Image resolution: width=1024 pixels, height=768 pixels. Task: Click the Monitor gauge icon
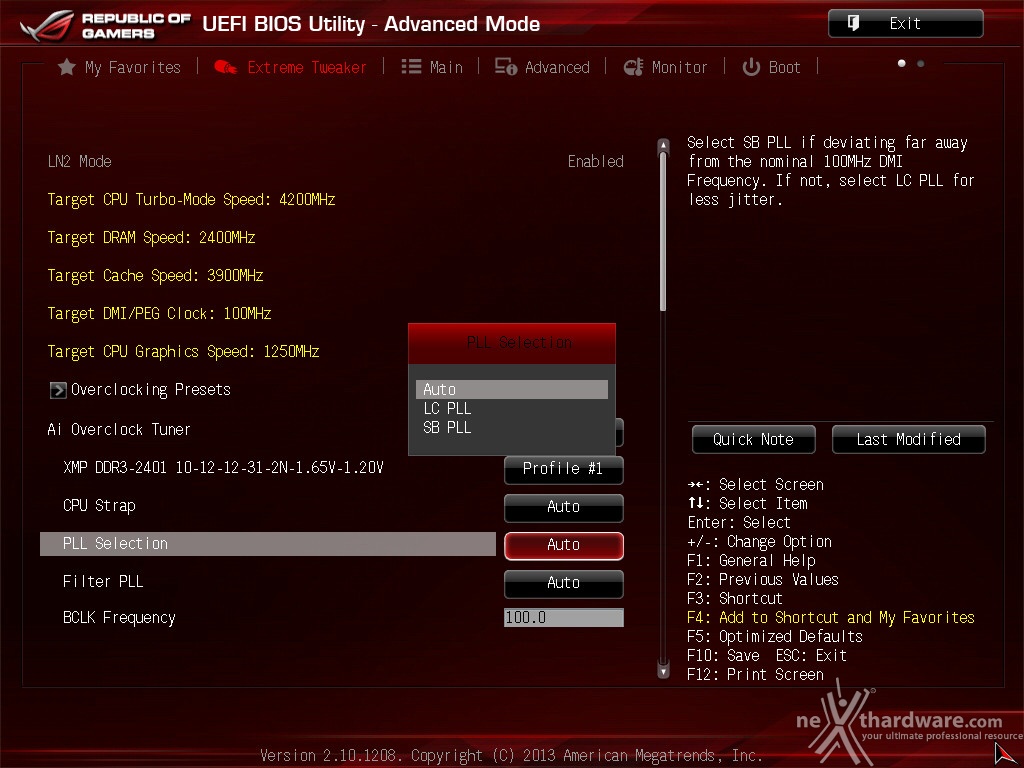[633, 67]
